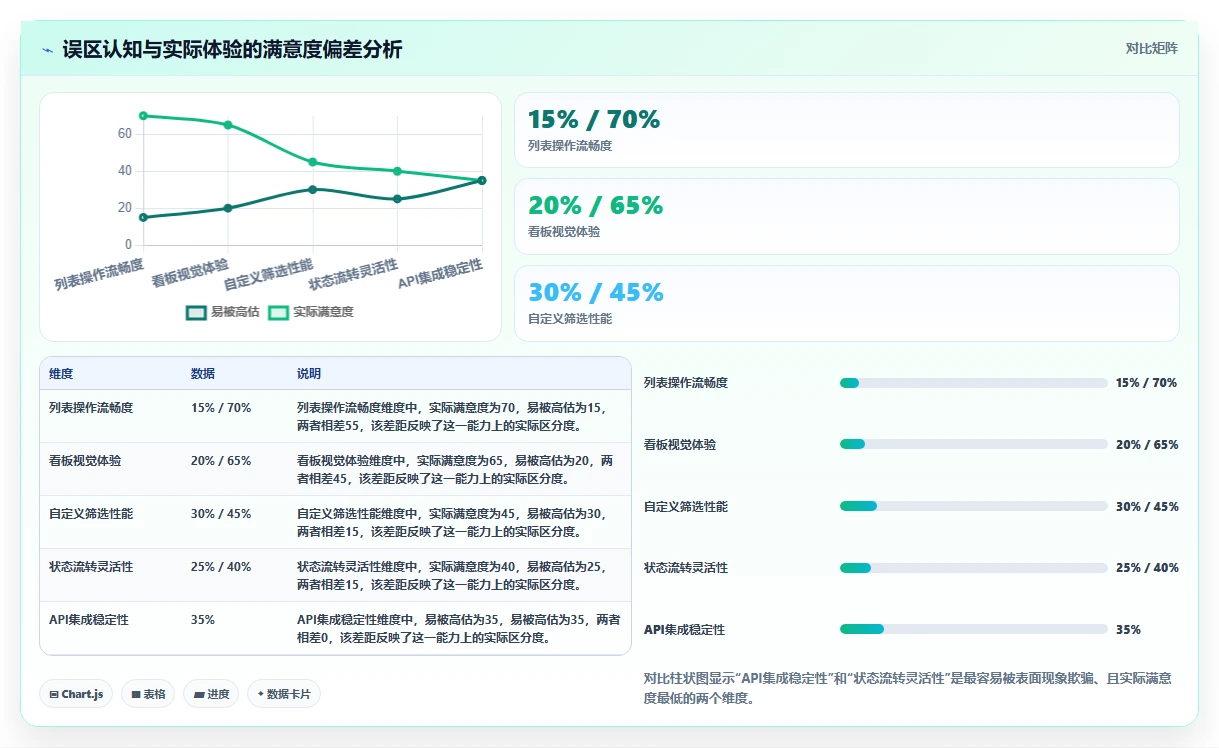Click the API集成稳定性 progress bar
This screenshot has height=748, width=1219.
[x=973, y=629]
